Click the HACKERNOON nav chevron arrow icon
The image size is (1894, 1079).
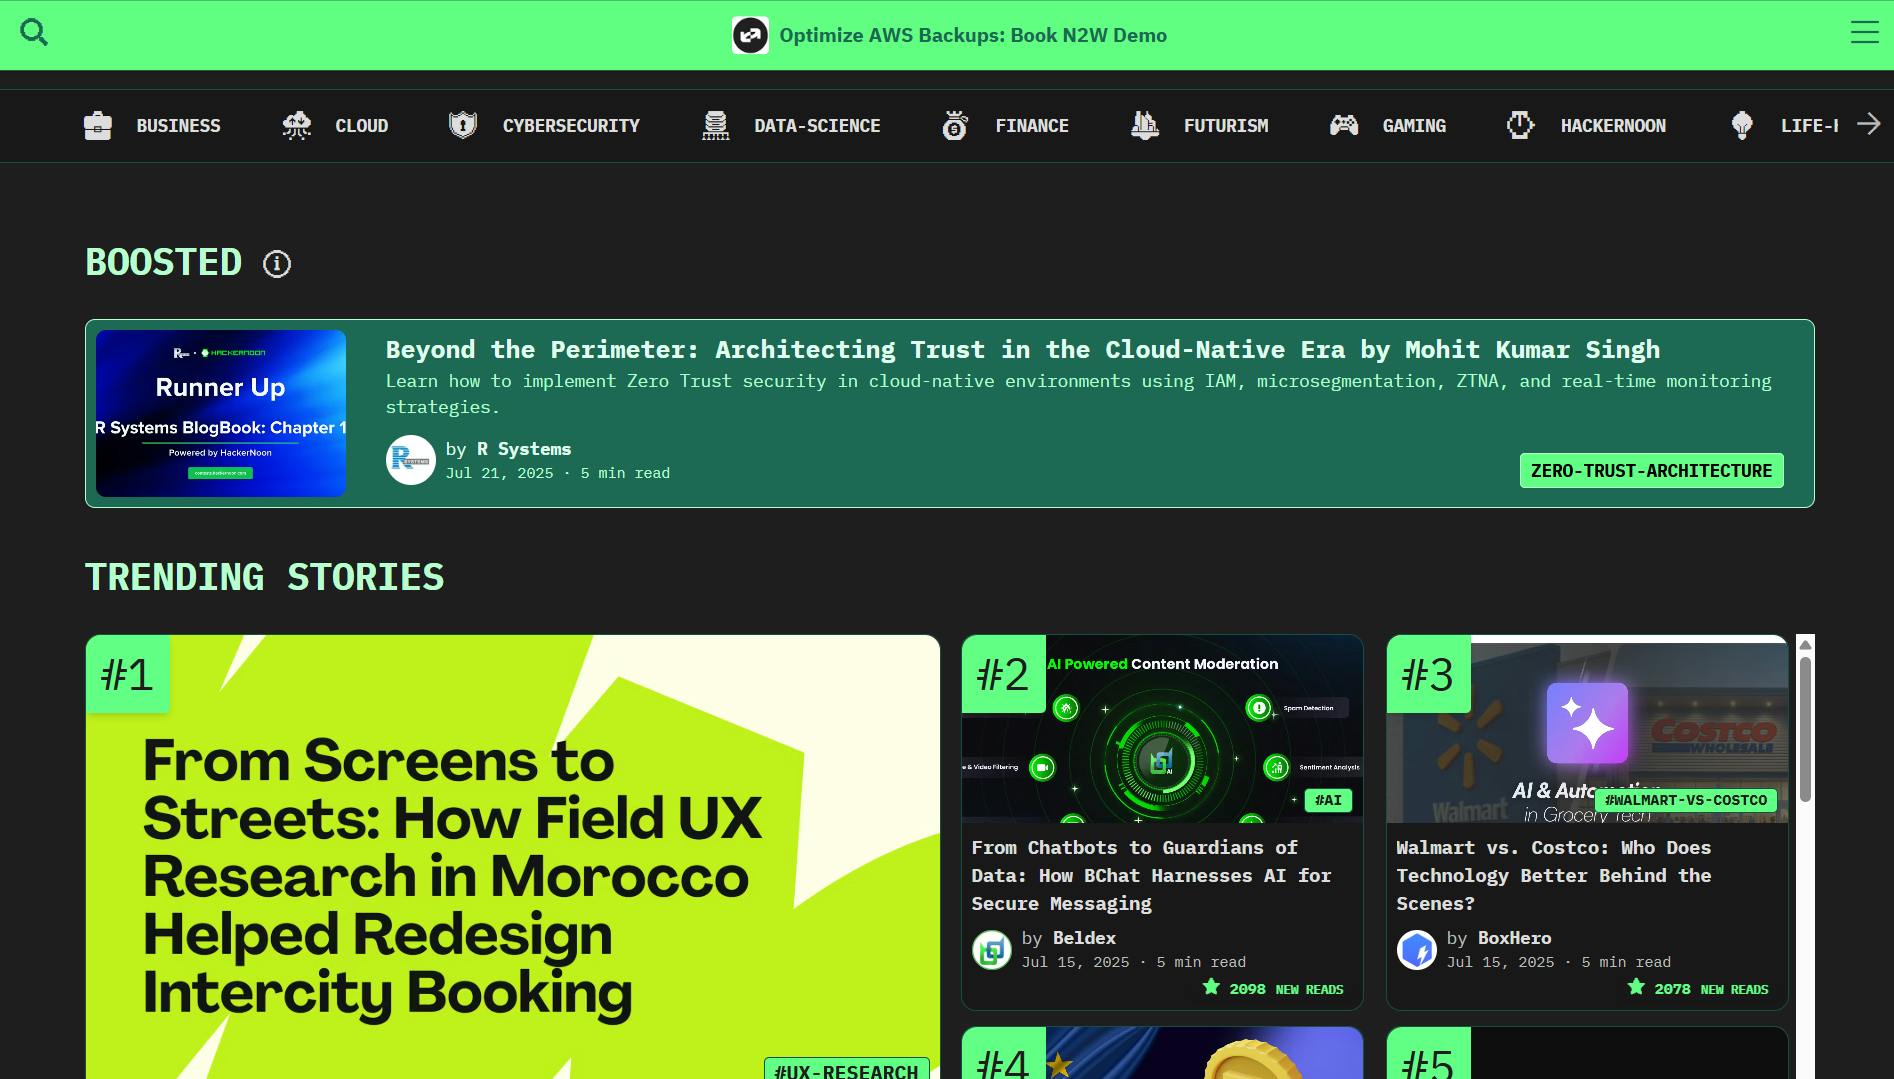pyautogui.click(x=1519, y=125)
